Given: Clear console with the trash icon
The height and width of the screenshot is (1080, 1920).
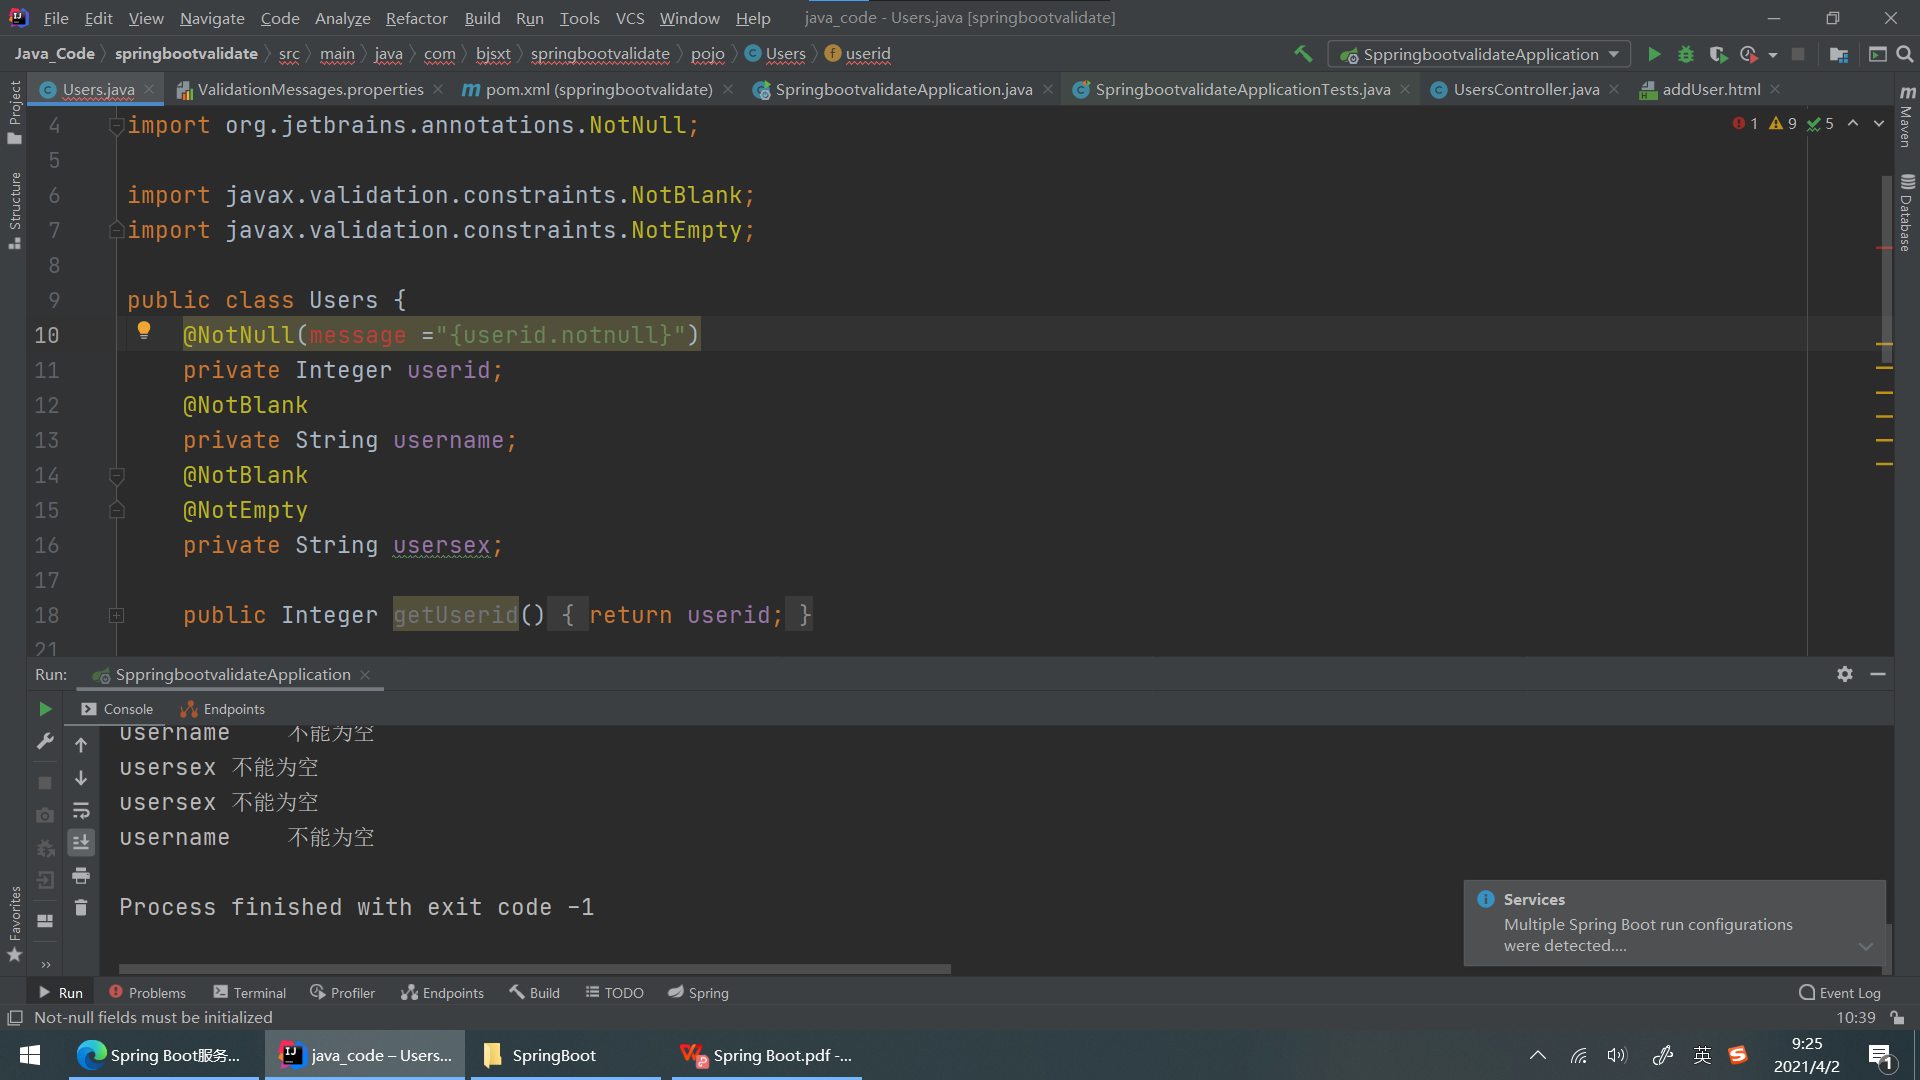Looking at the screenshot, I should pyautogui.click(x=81, y=908).
